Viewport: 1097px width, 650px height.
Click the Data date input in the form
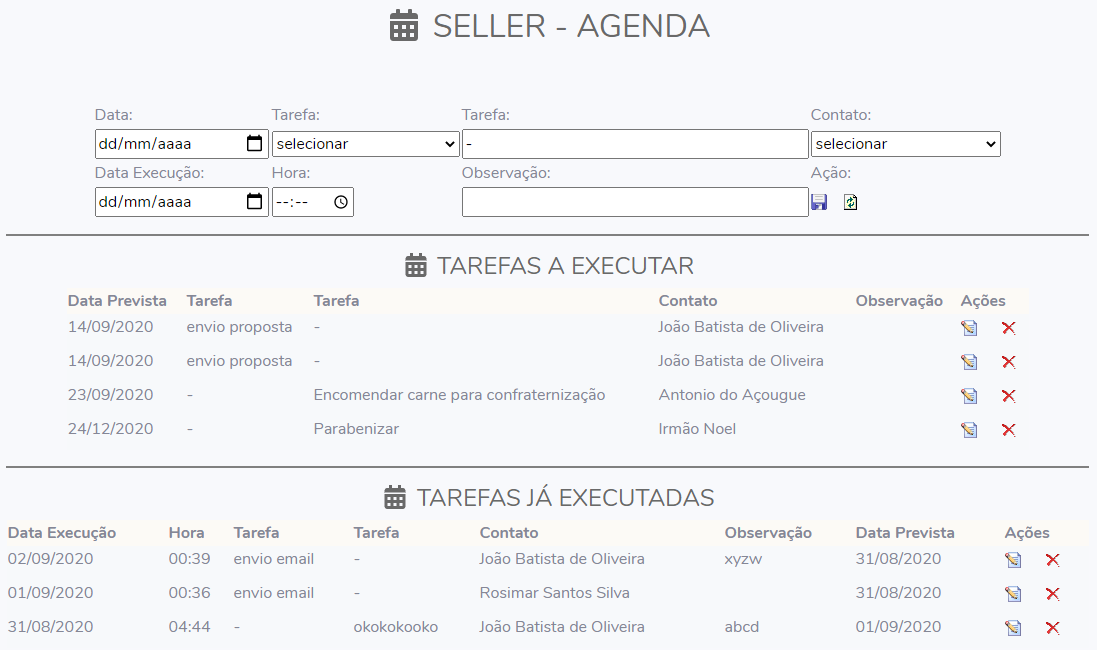(182, 143)
